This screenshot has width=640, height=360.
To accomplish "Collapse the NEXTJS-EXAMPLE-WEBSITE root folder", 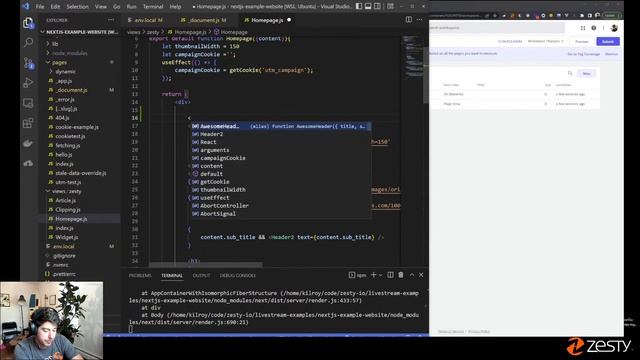I will pos(80,32).
